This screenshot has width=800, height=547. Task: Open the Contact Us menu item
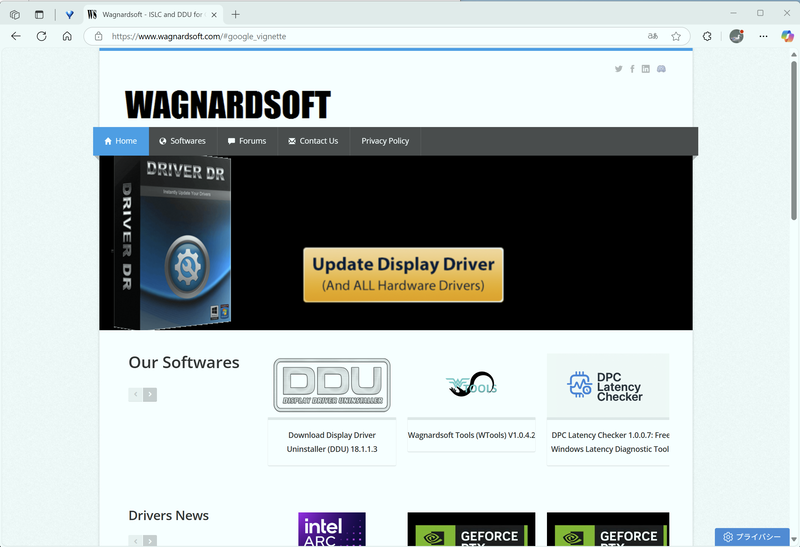[313, 141]
